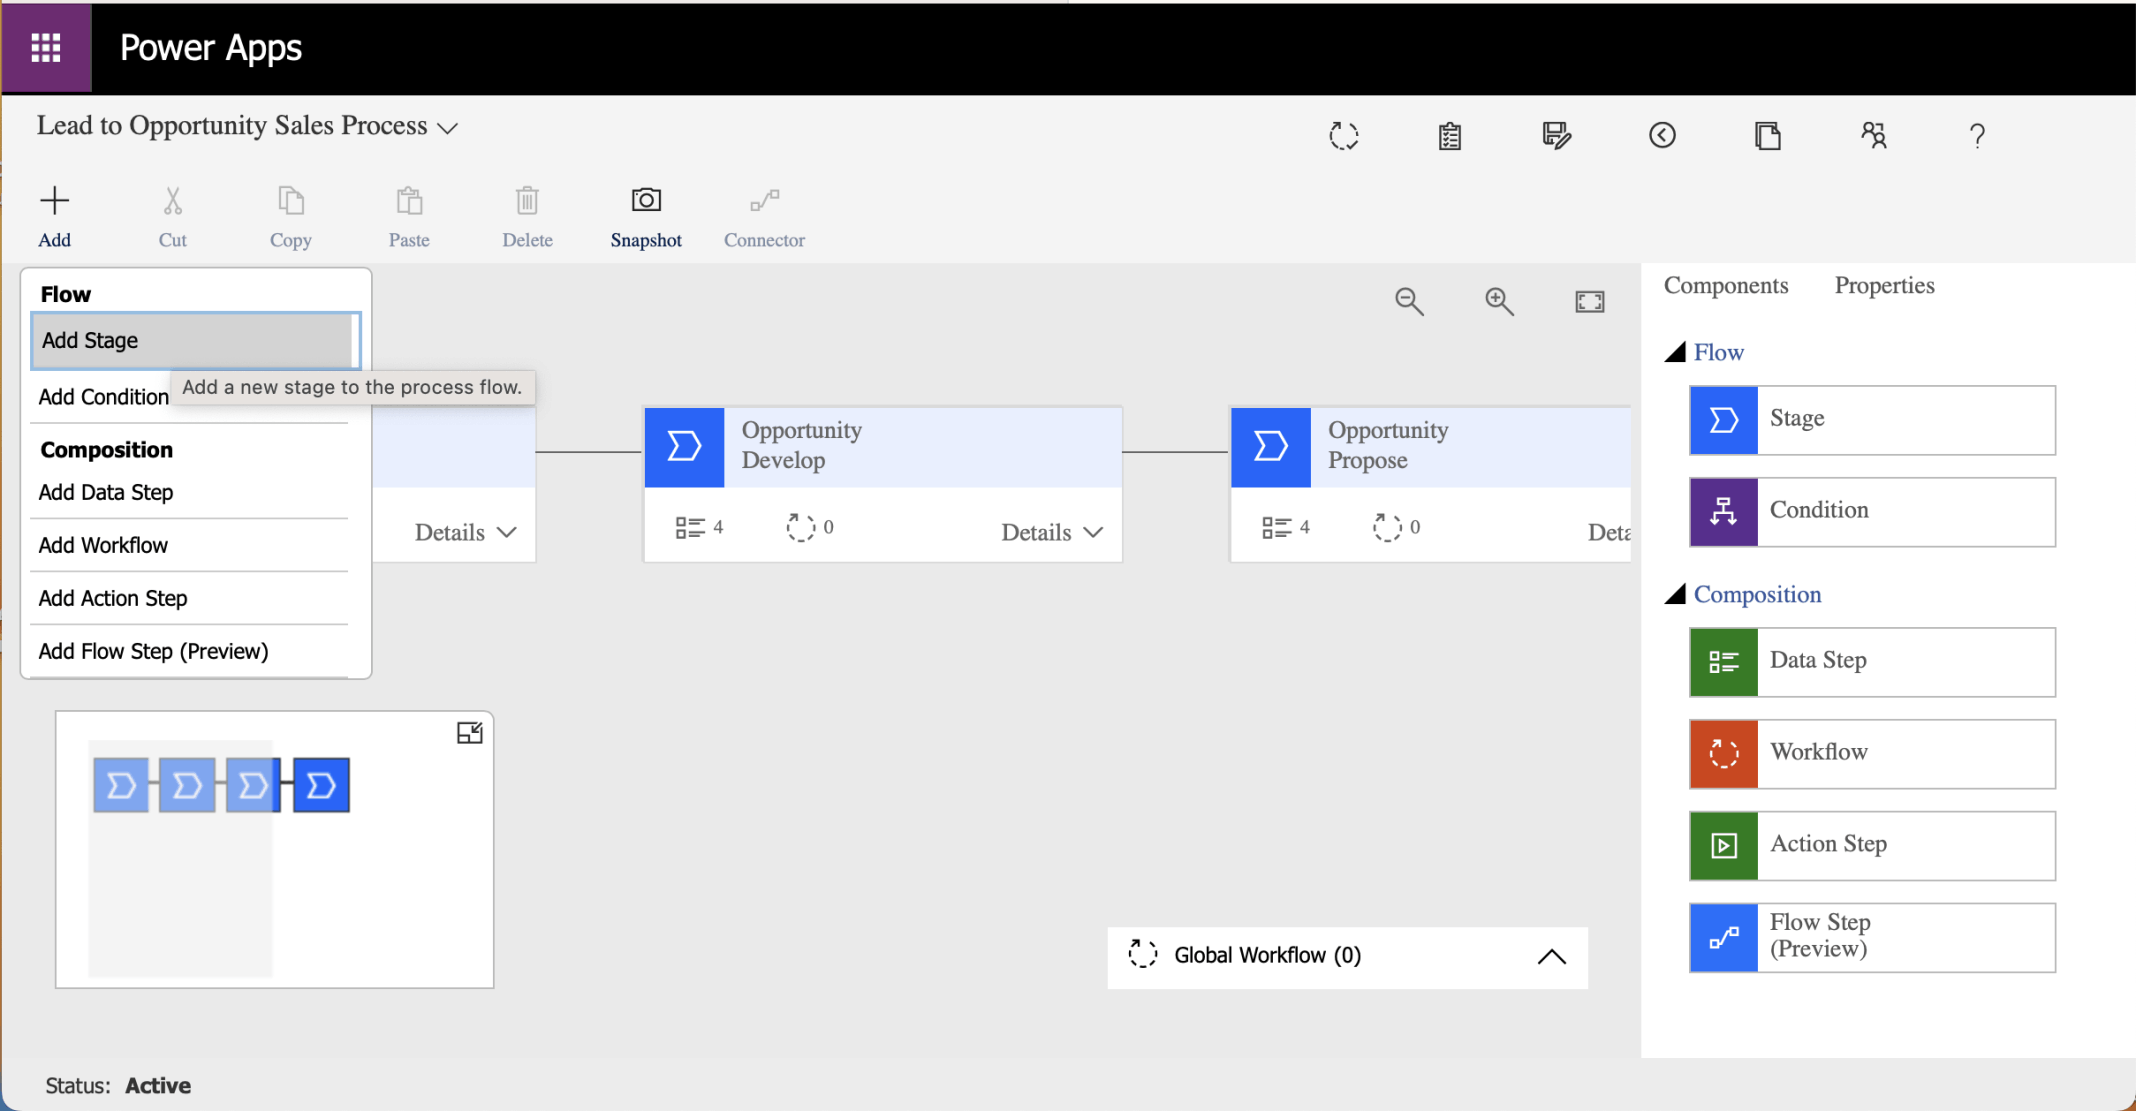
Task: Switch to the Properties tab
Action: (1884, 286)
